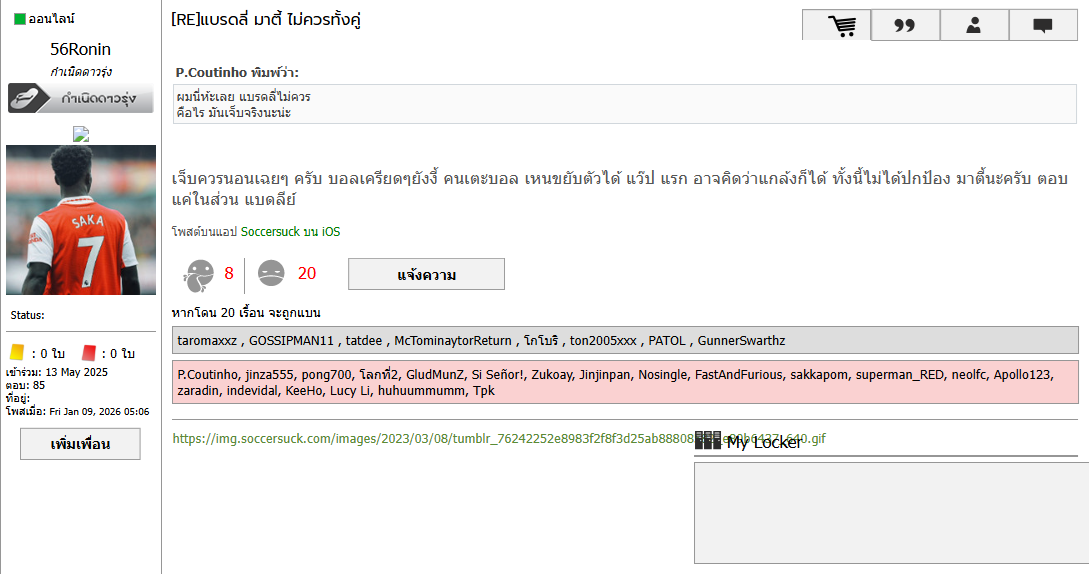Viewport: 1089px width, 574px height.
Task: Send a message via speech bubble icon
Action: tap(1042, 25)
